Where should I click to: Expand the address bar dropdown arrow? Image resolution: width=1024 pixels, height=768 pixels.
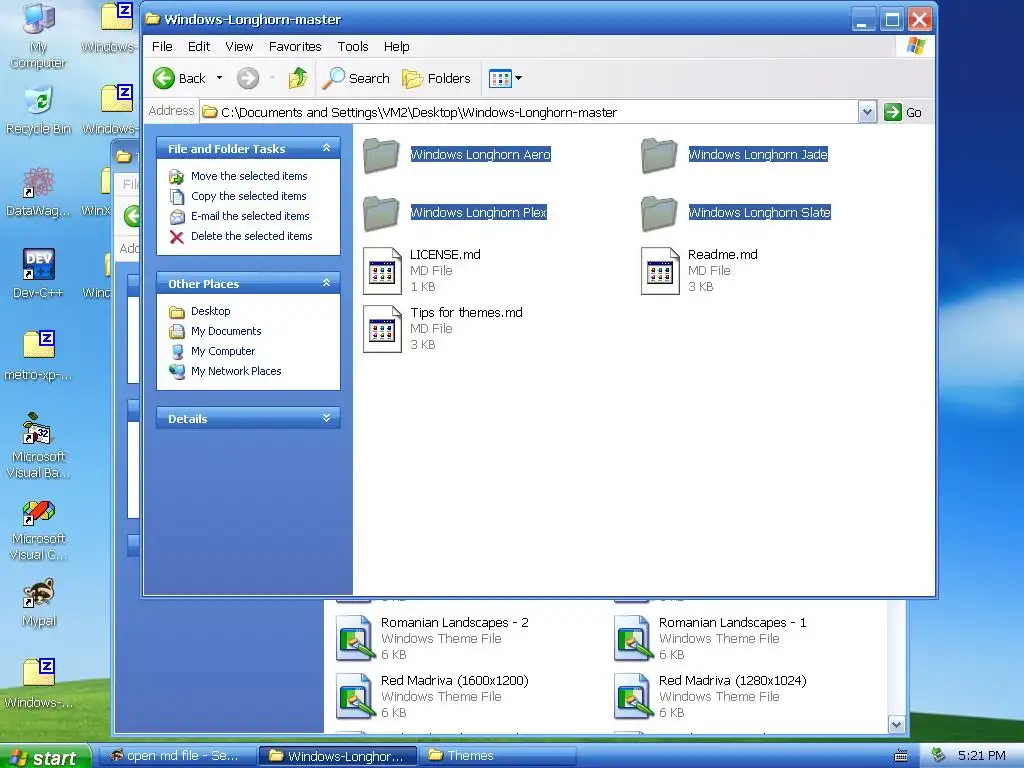tap(867, 112)
